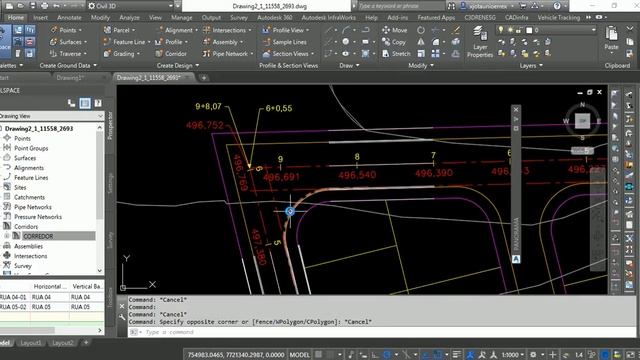Expand the Create Ground Data panel
This screenshot has width=640, height=360.
[68, 65]
